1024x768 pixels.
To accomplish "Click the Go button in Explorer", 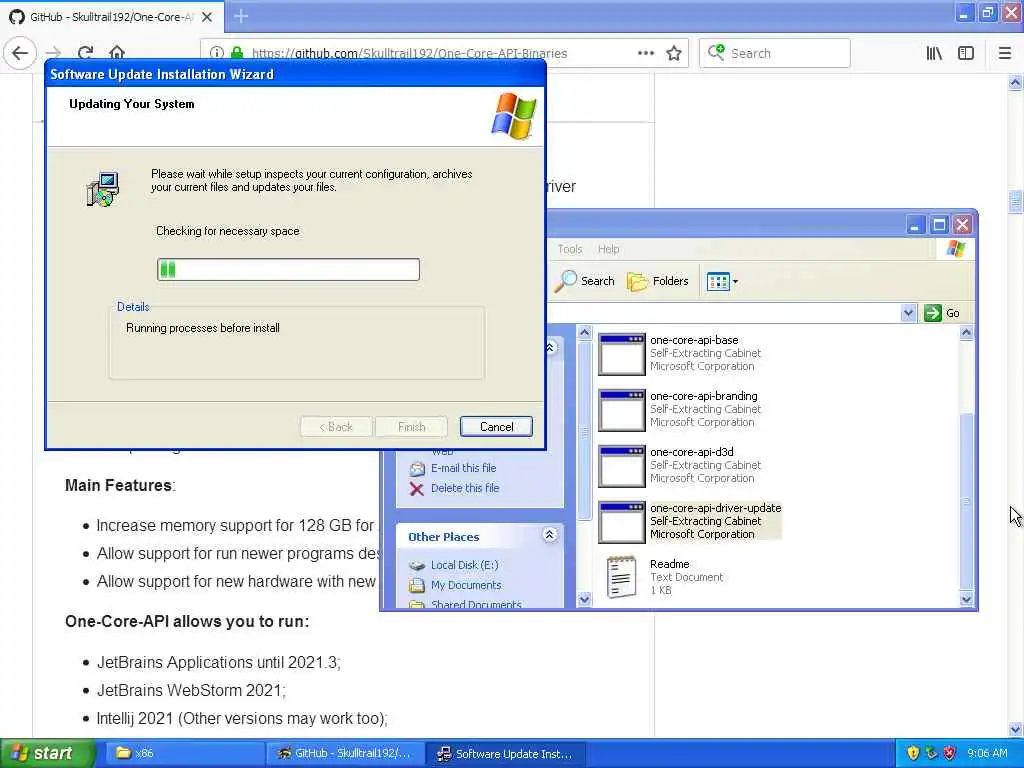I will click(x=942, y=313).
